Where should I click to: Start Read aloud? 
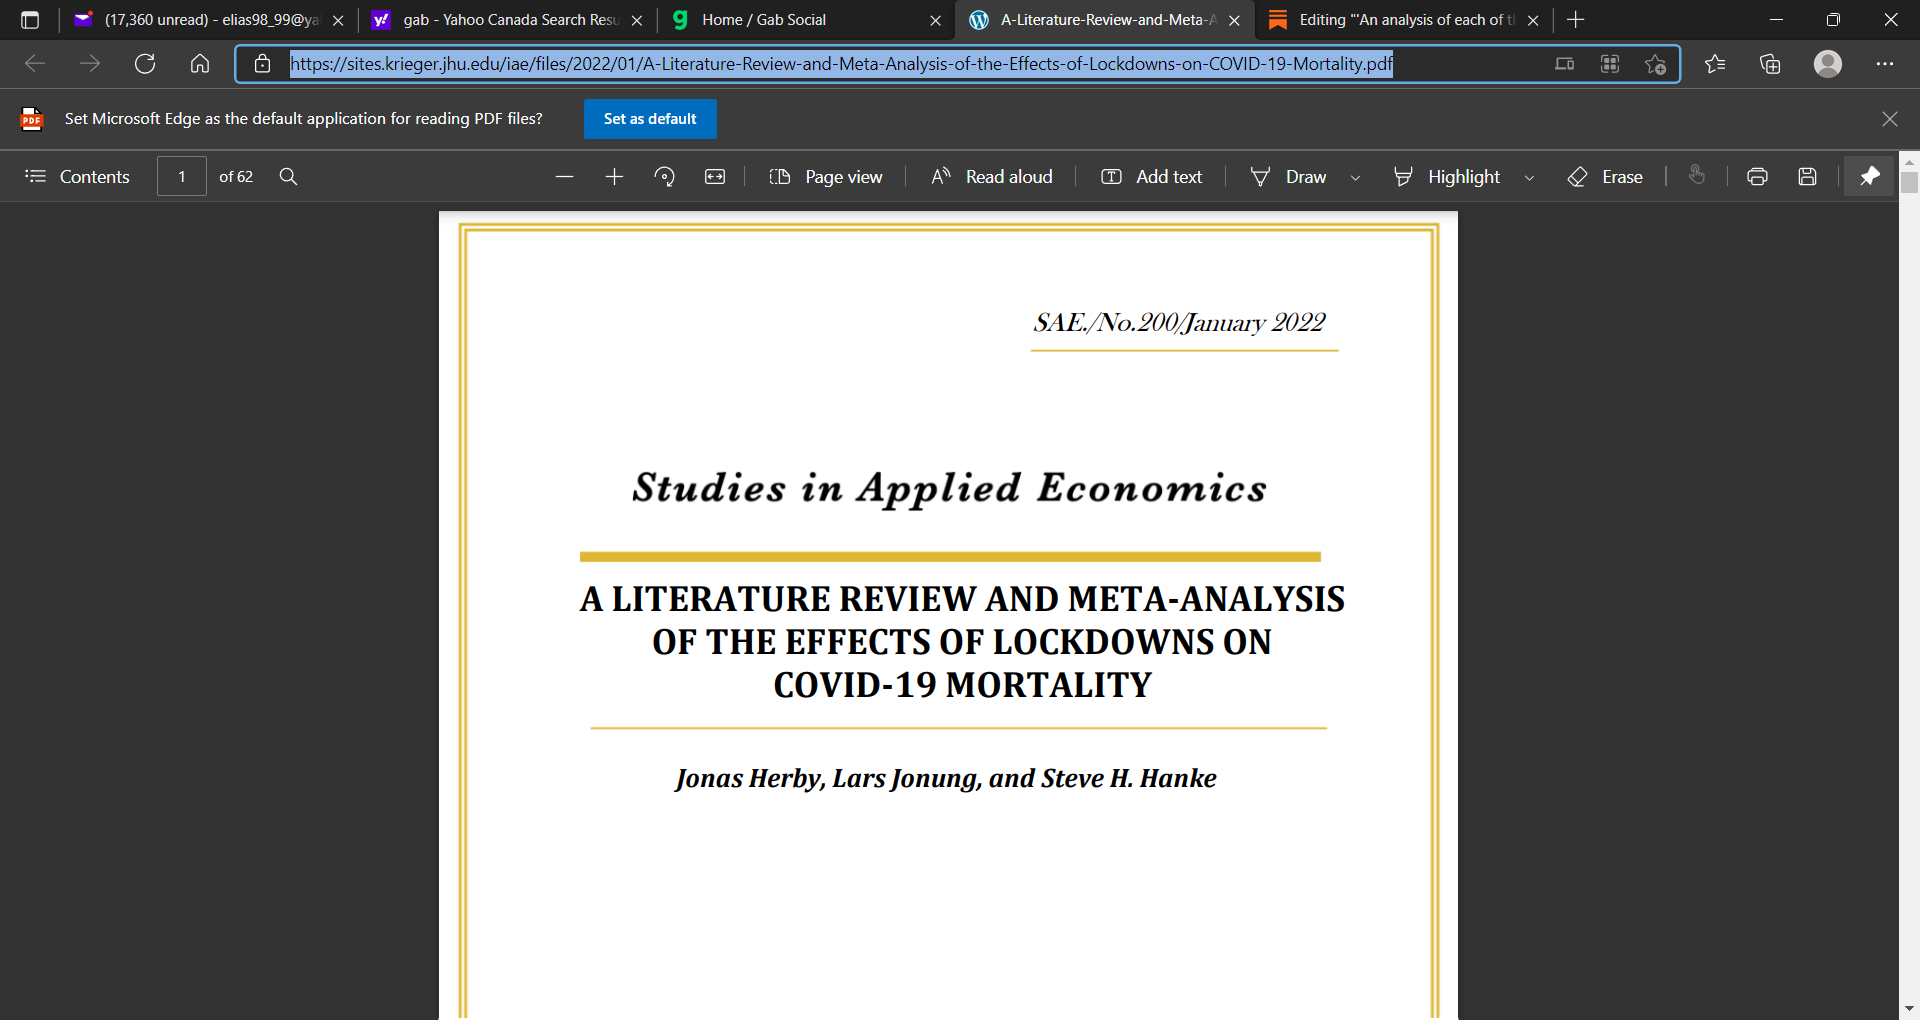click(x=991, y=177)
